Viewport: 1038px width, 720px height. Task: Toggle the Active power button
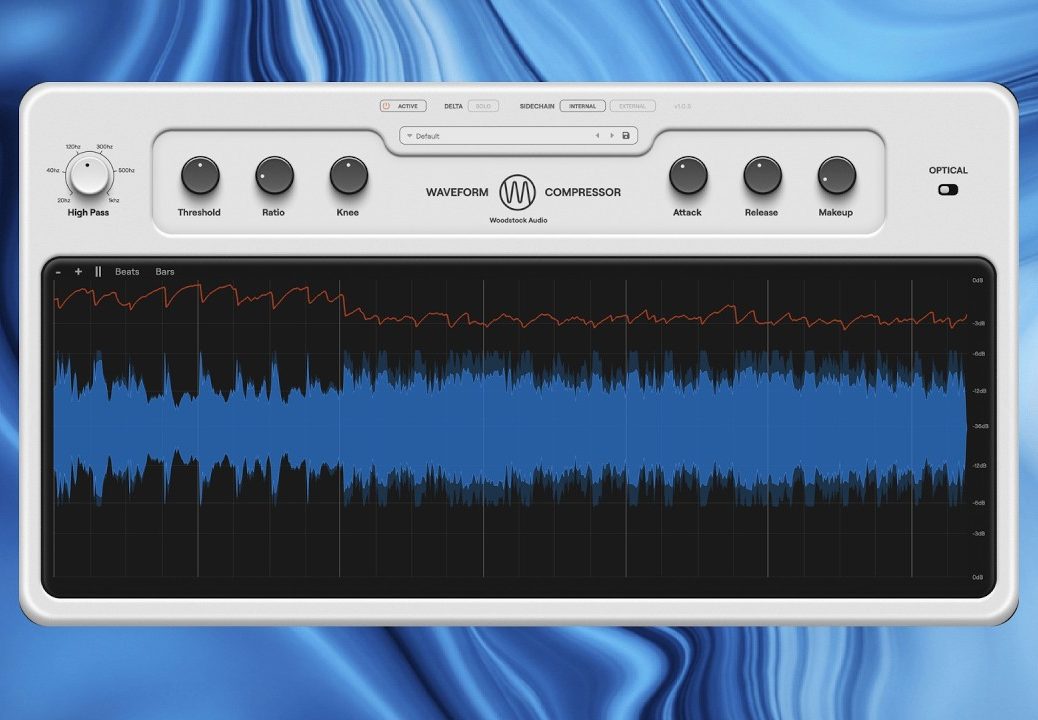(402, 106)
